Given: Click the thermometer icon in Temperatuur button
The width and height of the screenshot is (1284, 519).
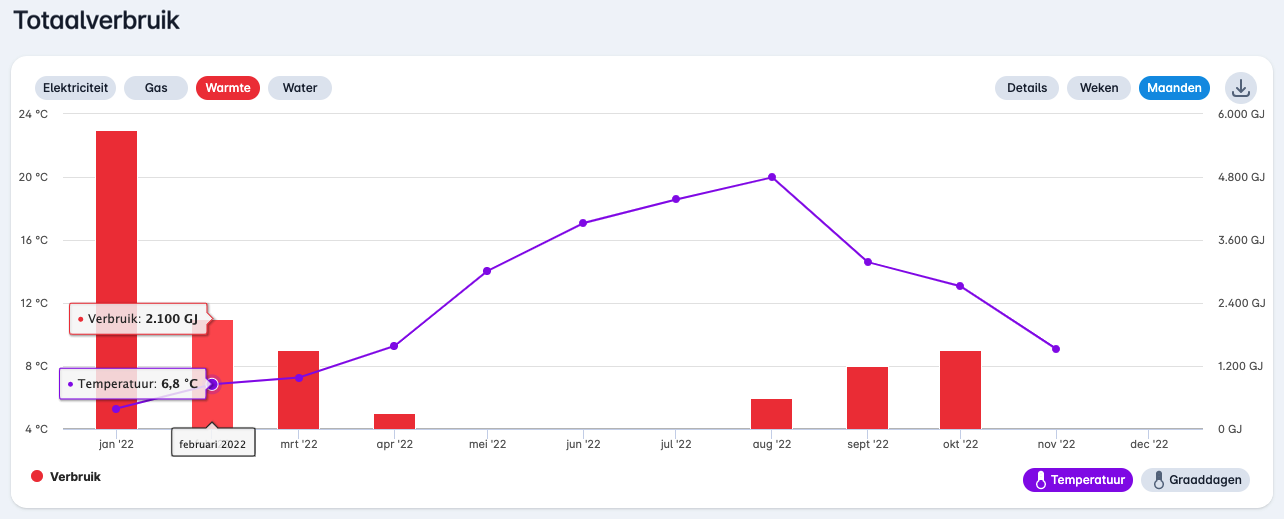Looking at the screenshot, I should [1040, 480].
